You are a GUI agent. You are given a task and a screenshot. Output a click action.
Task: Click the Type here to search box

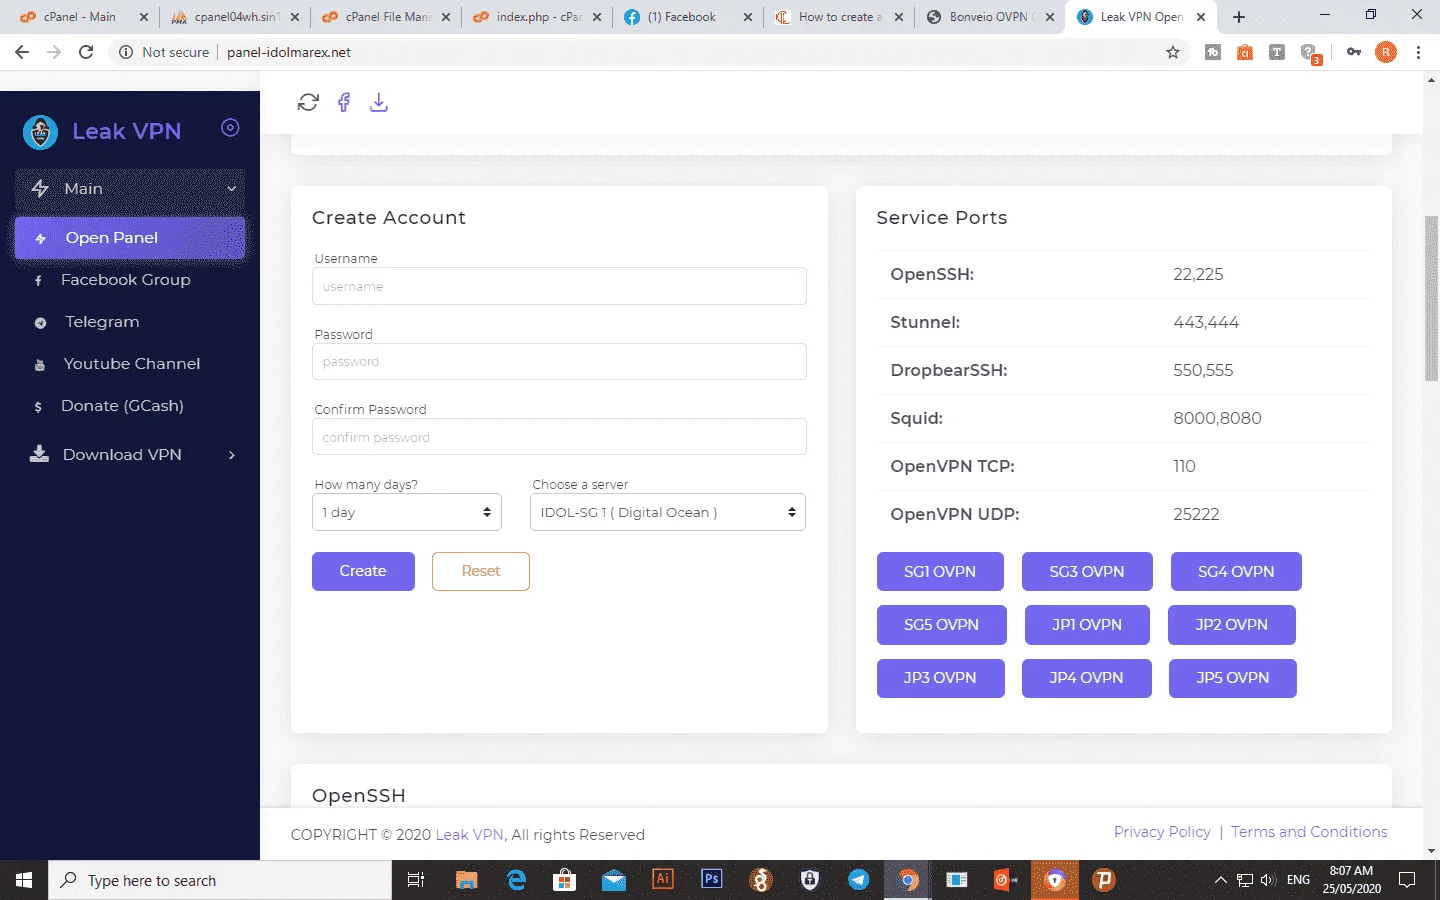(220, 880)
